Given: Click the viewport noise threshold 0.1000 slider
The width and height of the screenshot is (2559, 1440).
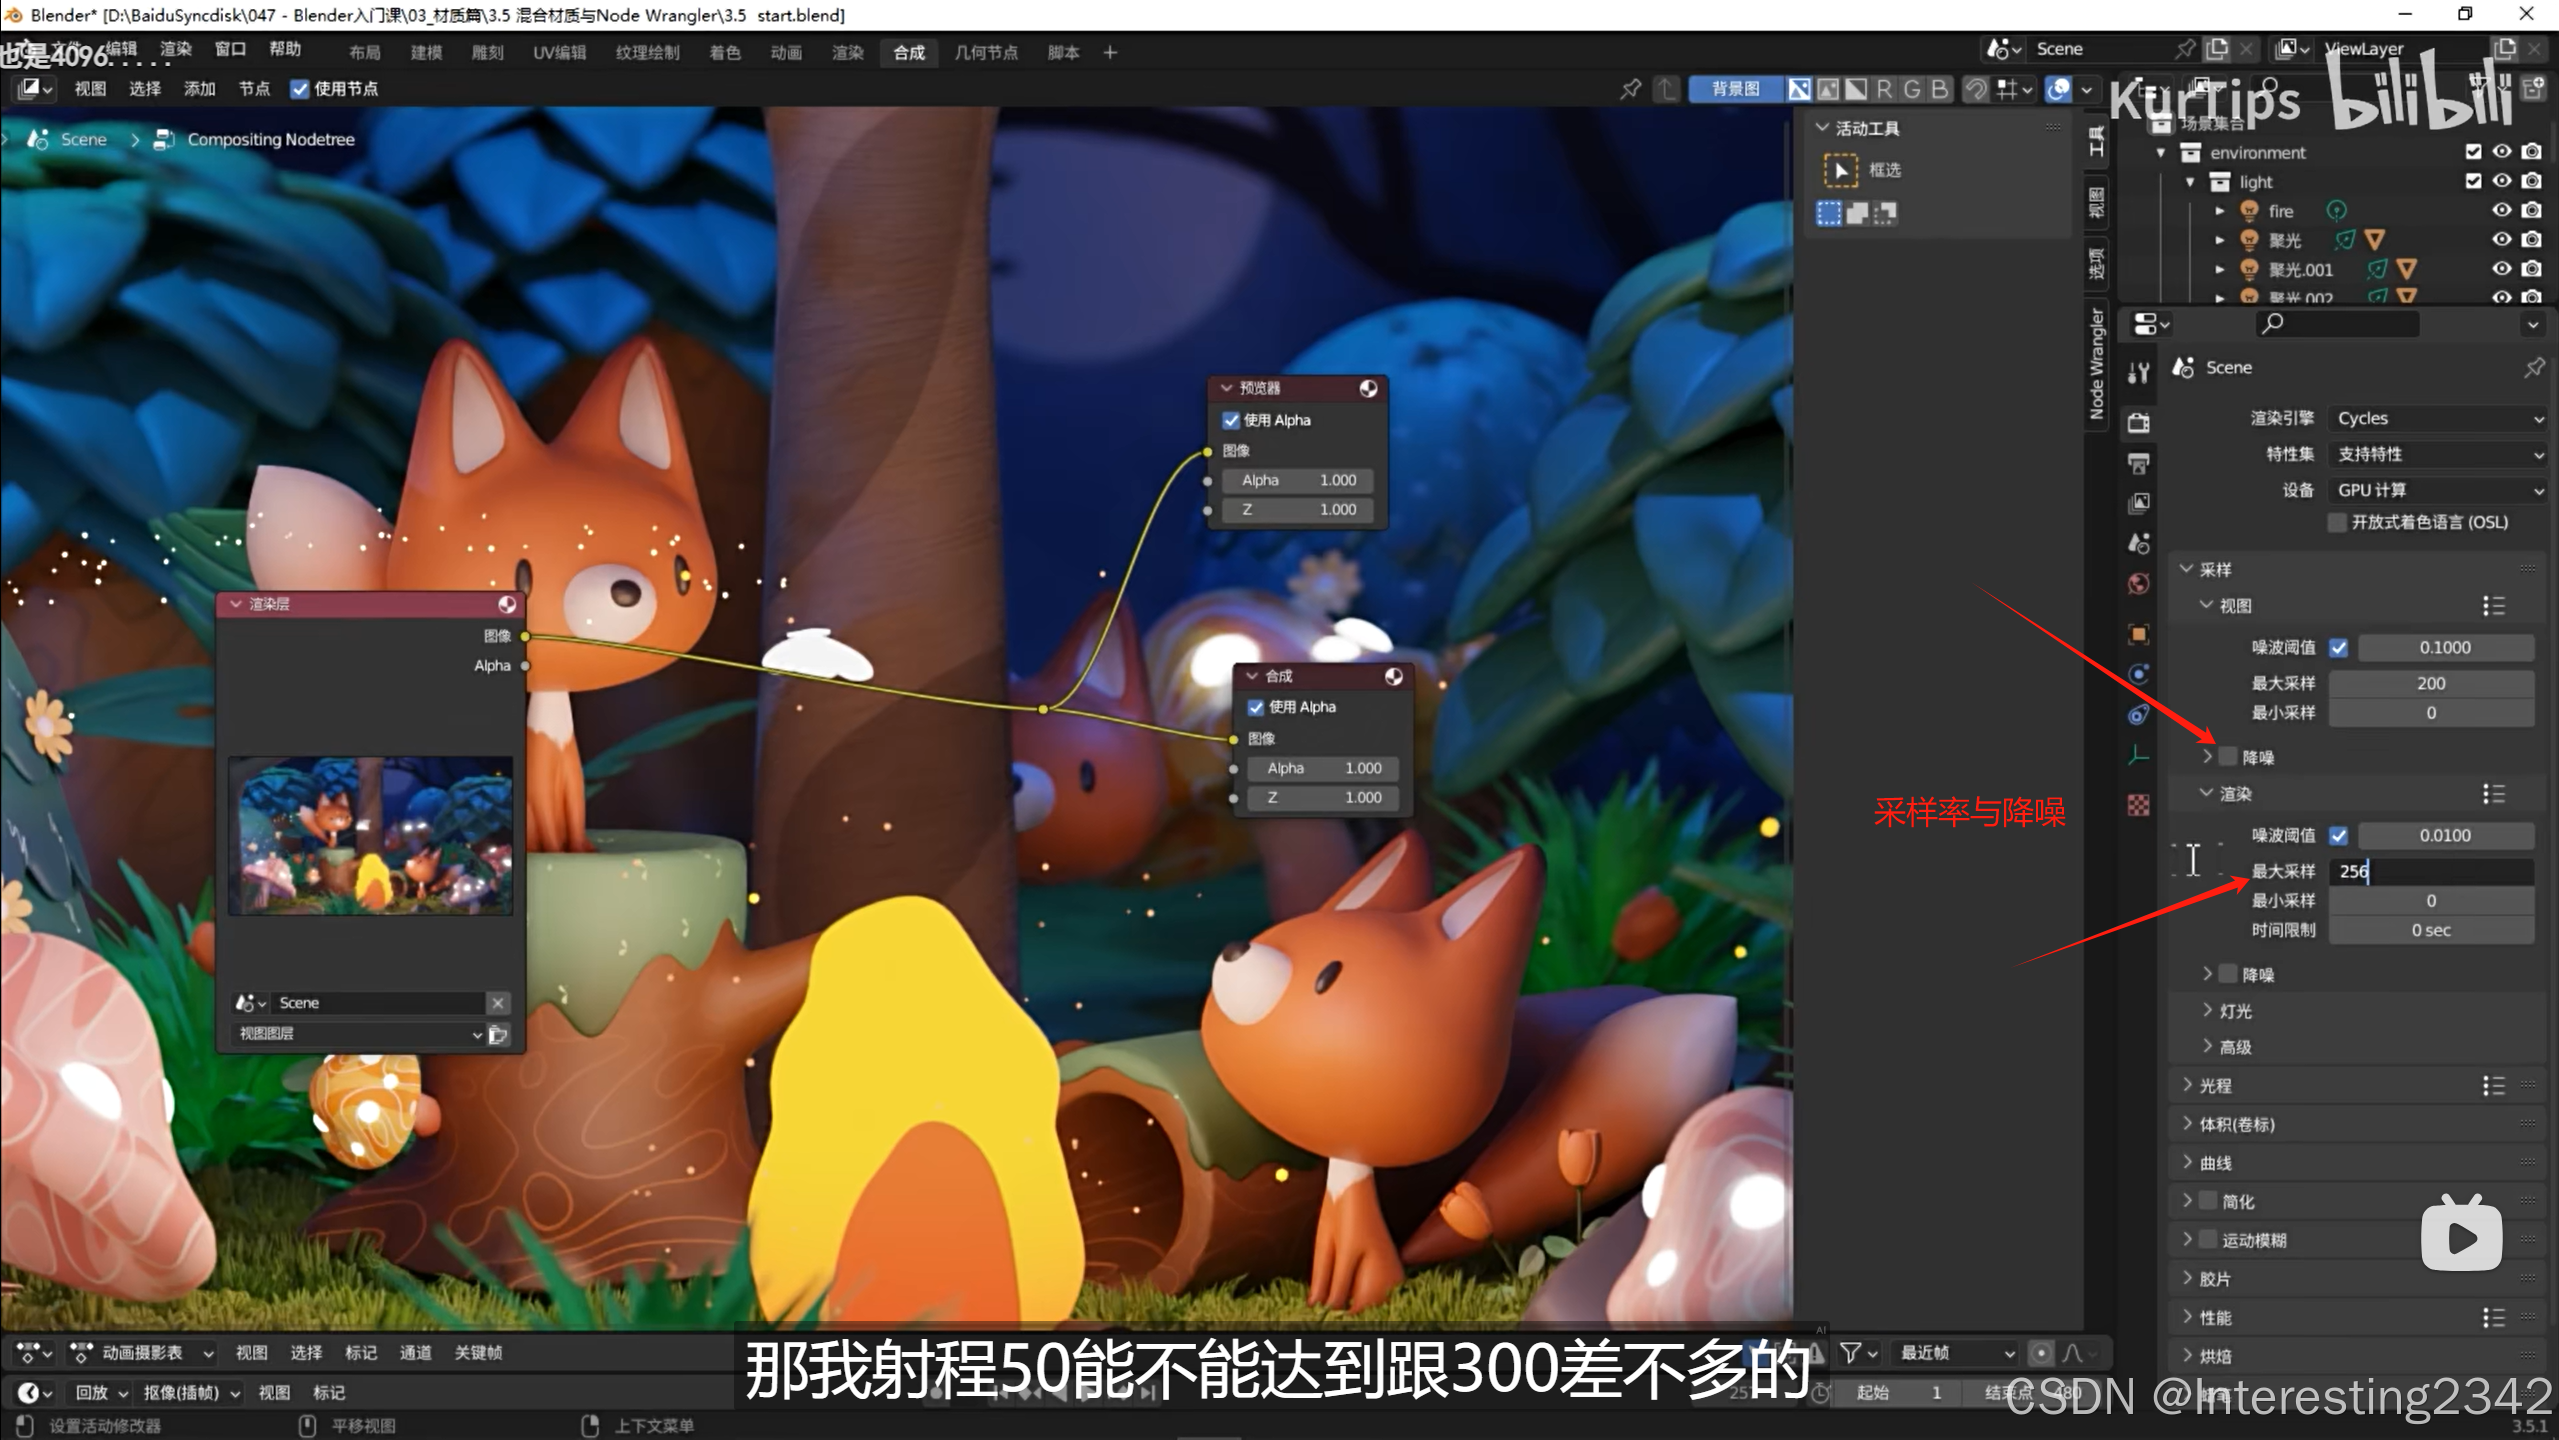Looking at the screenshot, I should click(2444, 648).
